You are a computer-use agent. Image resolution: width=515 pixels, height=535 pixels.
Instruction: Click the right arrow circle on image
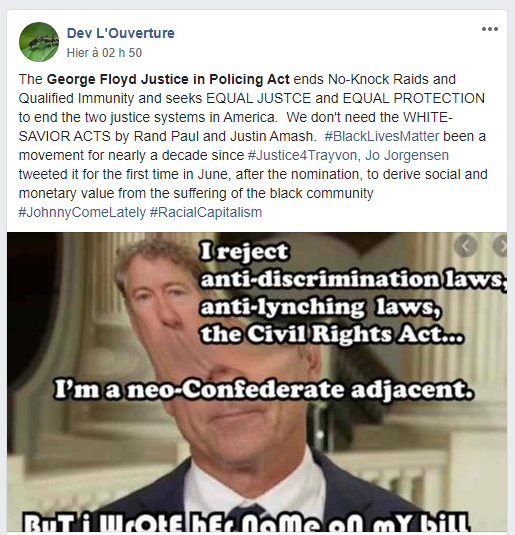pos(501,245)
